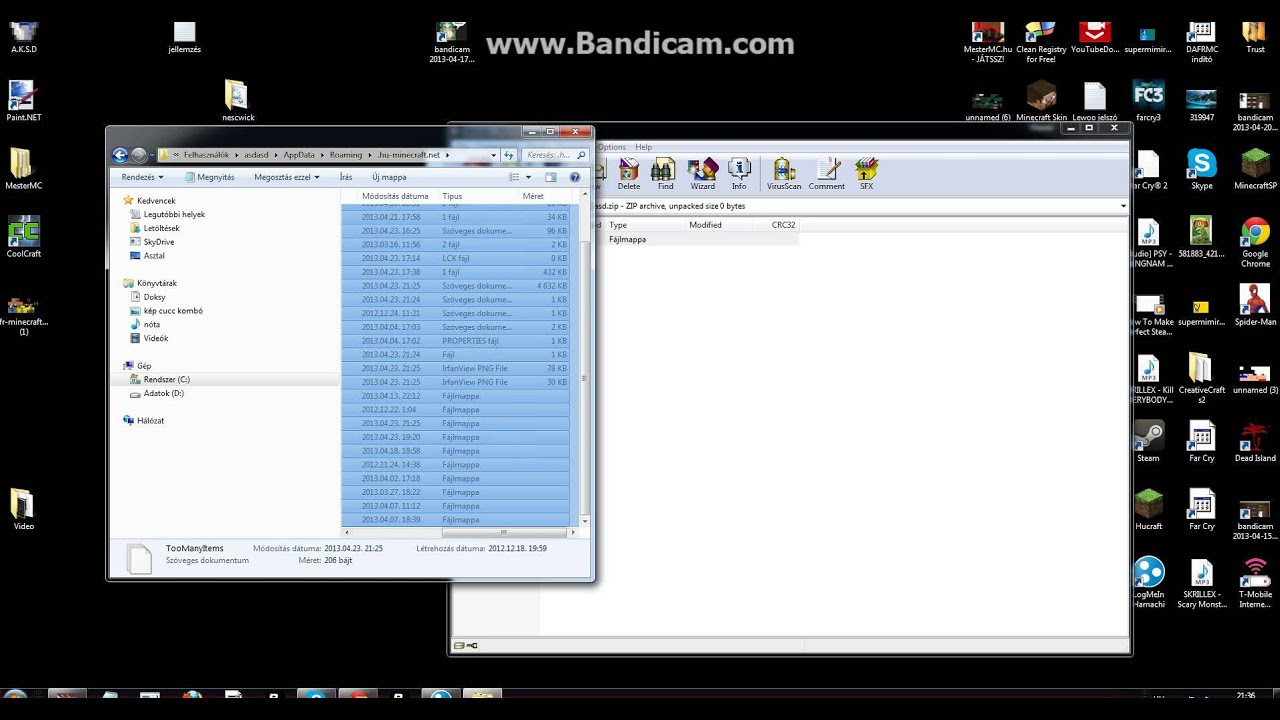Select Rendszer (C:) drive in navigation pane
Viewport: 1280px width, 720px height.
(x=166, y=379)
